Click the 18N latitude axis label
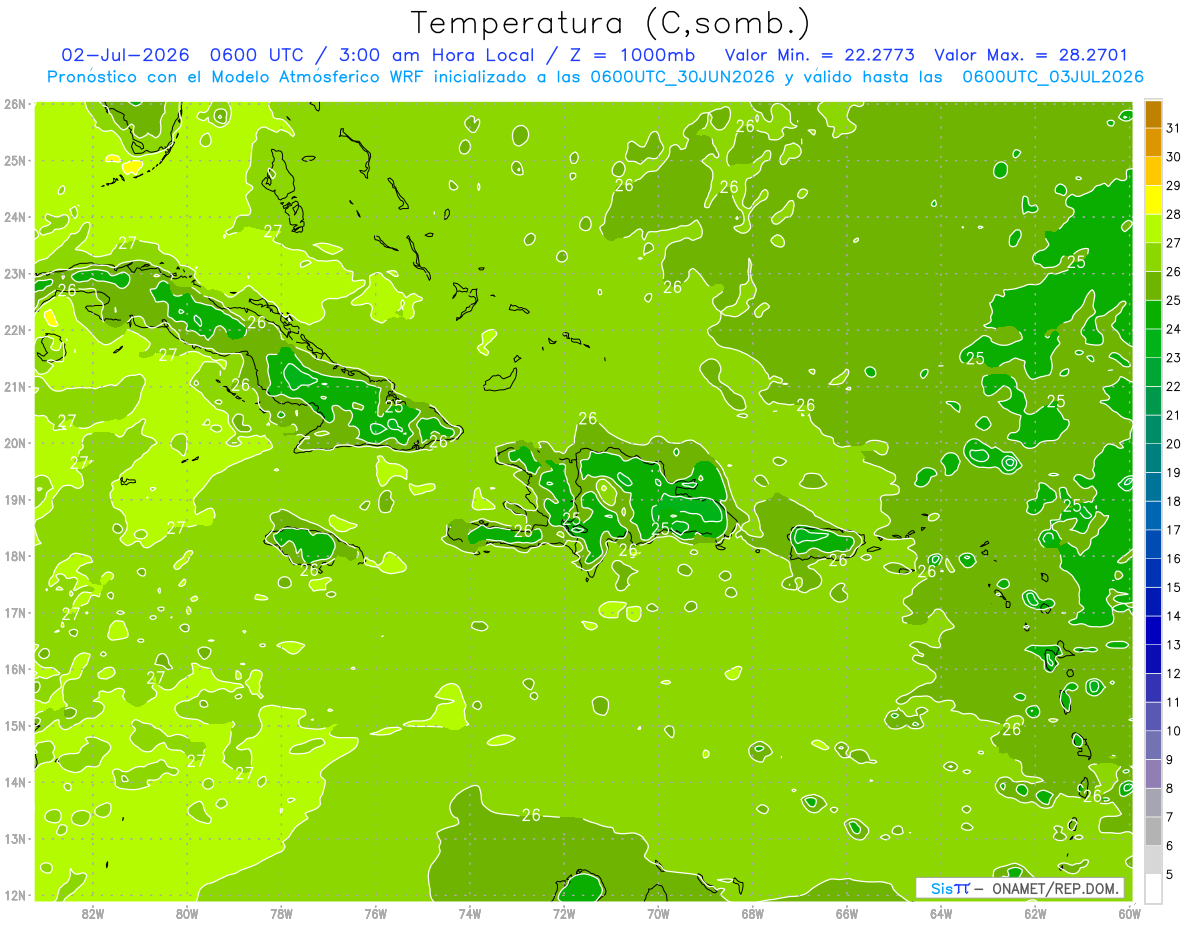The image size is (1200, 927). (14, 556)
